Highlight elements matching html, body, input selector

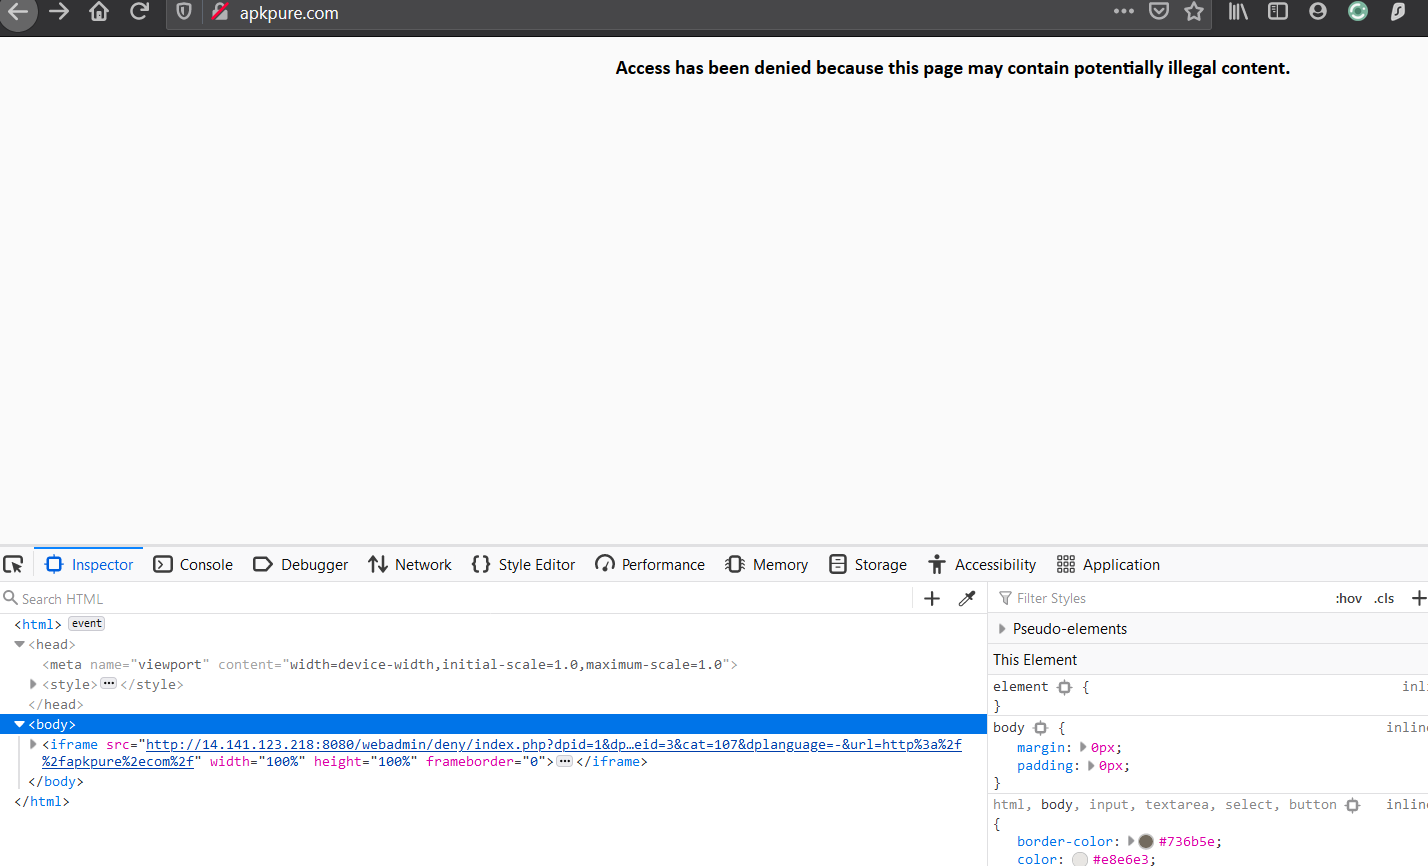pyautogui.click(x=1352, y=805)
